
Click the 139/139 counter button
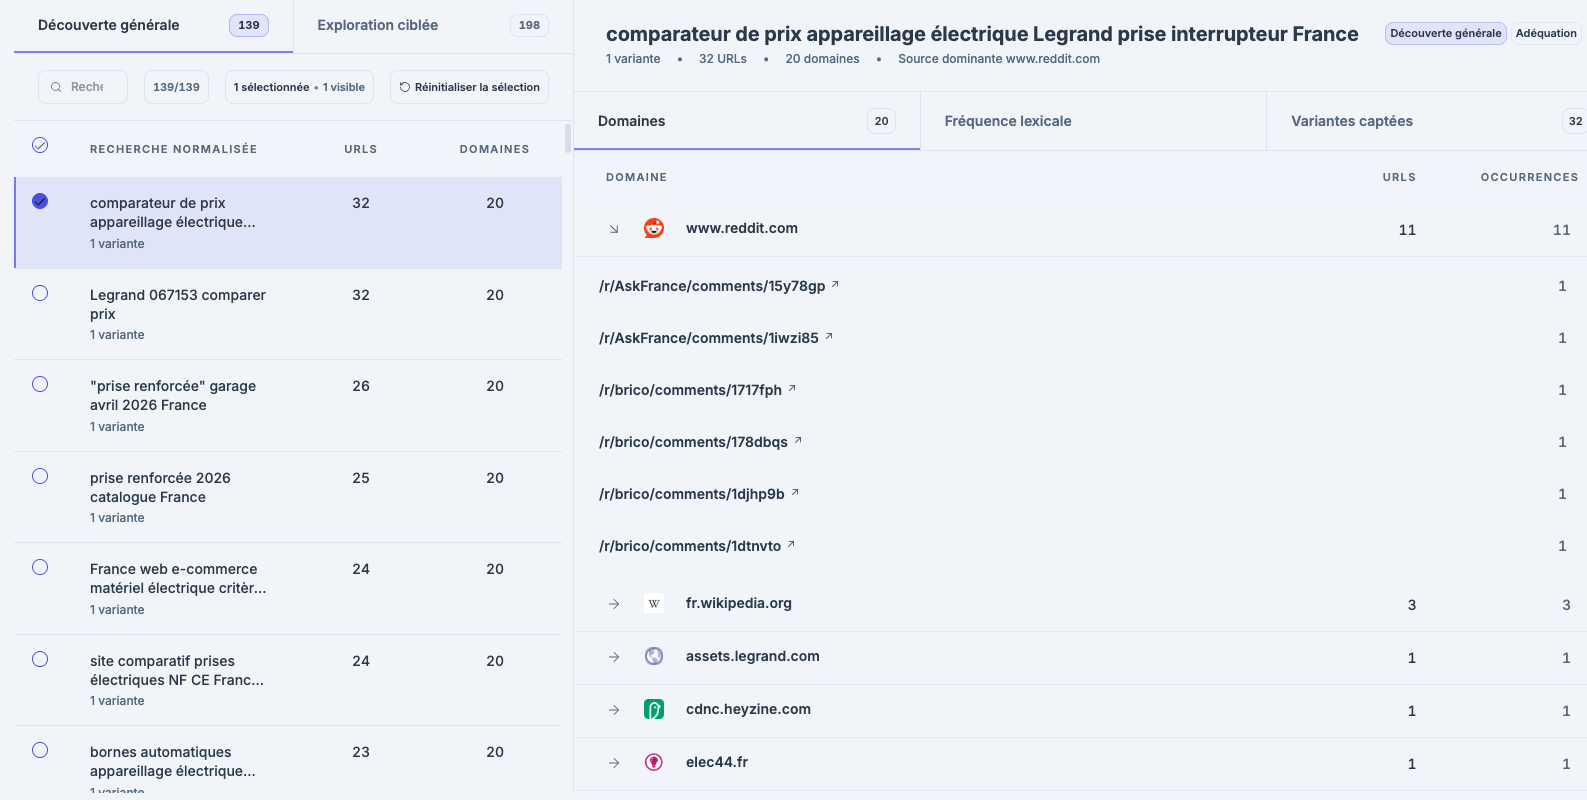point(176,87)
